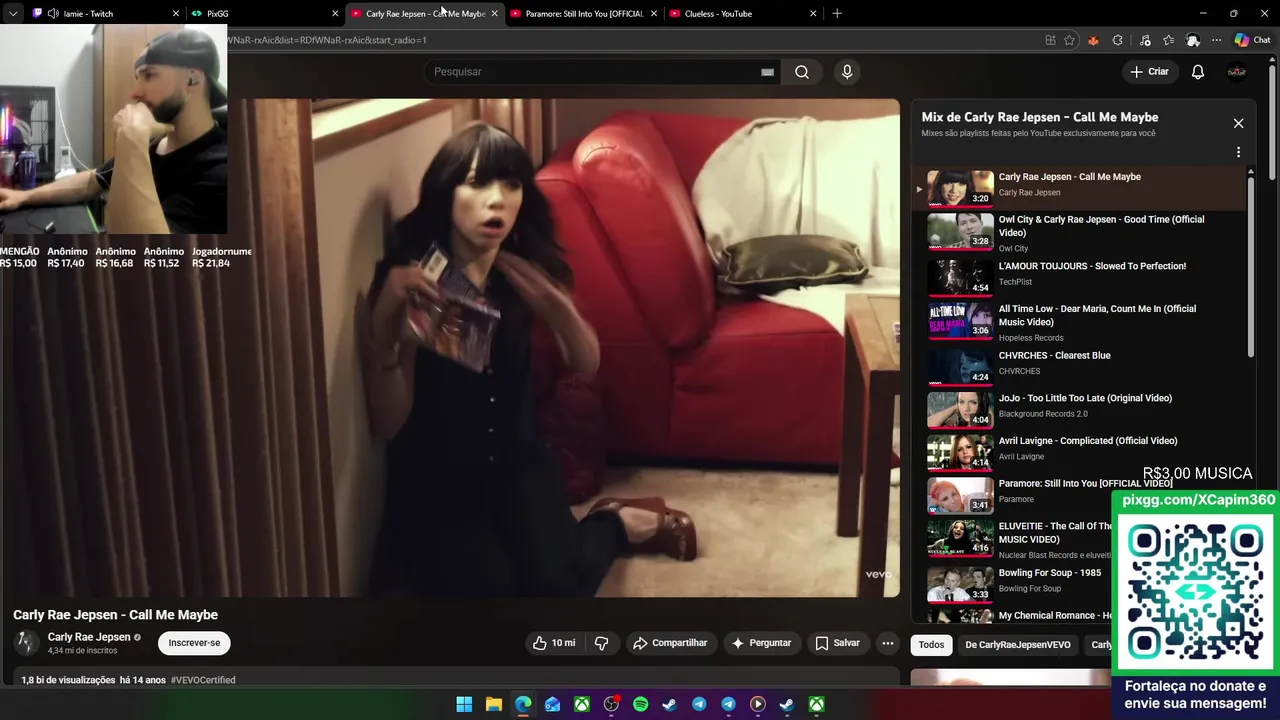Dislike the video with thumbs down
The height and width of the screenshot is (720, 1280).
(x=602, y=643)
